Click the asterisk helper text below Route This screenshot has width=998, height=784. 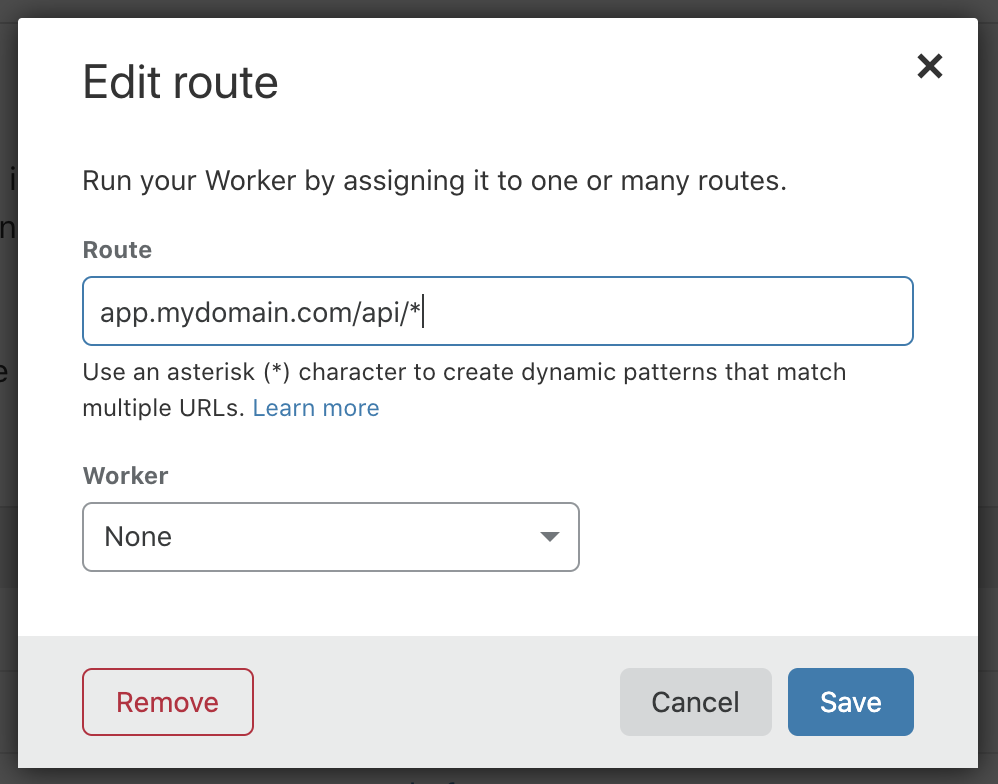click(x=464, y=373)
